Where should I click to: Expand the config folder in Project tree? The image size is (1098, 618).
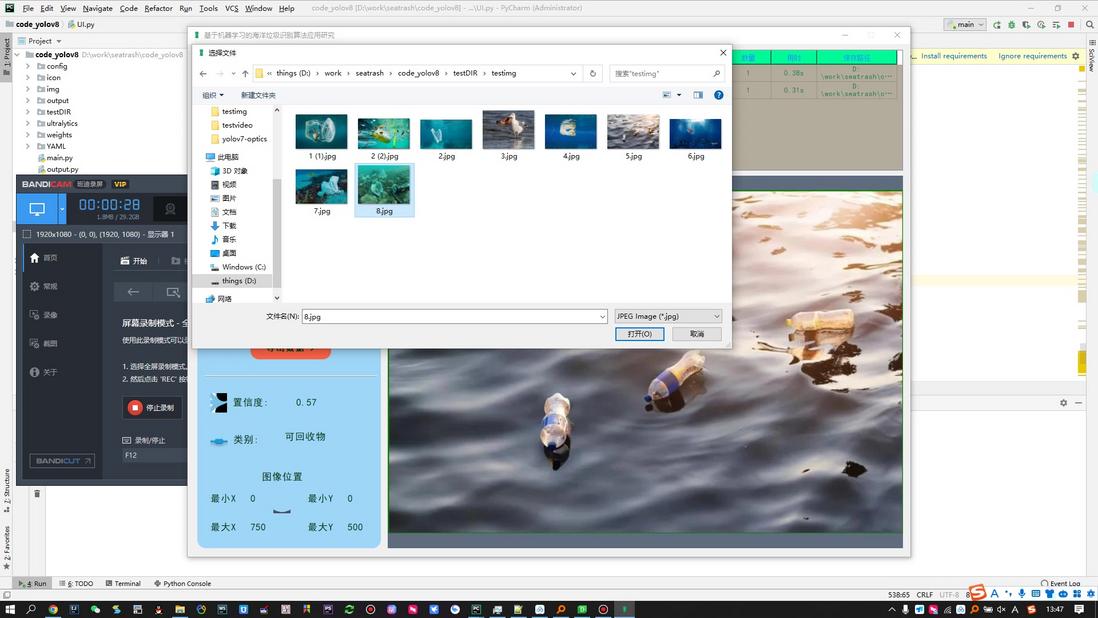coord(28,66)
